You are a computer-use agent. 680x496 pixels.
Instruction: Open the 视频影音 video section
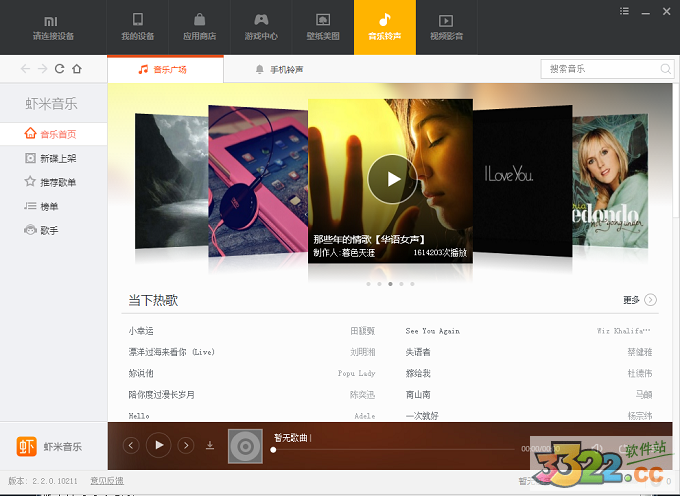pos(446,27)
